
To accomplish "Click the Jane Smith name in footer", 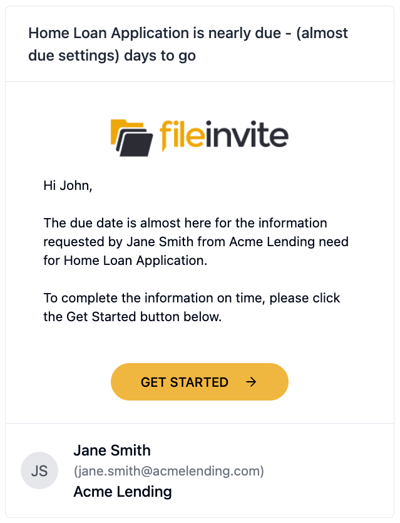I will click(112, 450).
